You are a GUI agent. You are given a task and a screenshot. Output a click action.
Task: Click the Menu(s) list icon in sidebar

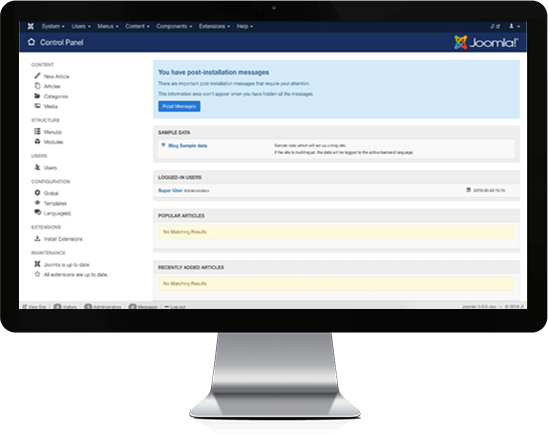[x=37, y=131]
